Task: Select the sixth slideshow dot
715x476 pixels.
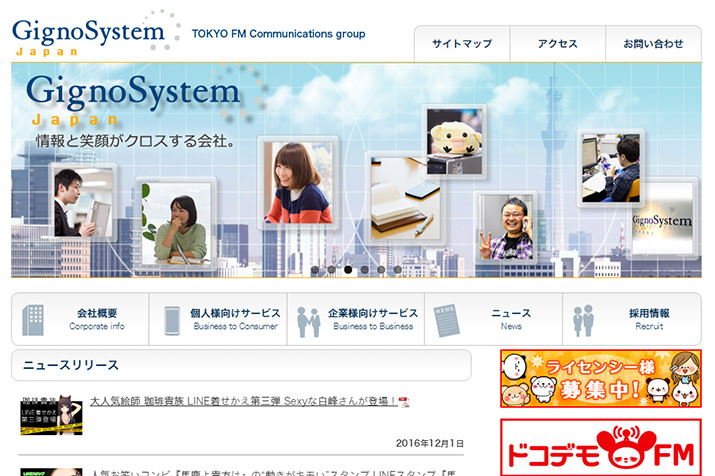Action: coord(397,270)
